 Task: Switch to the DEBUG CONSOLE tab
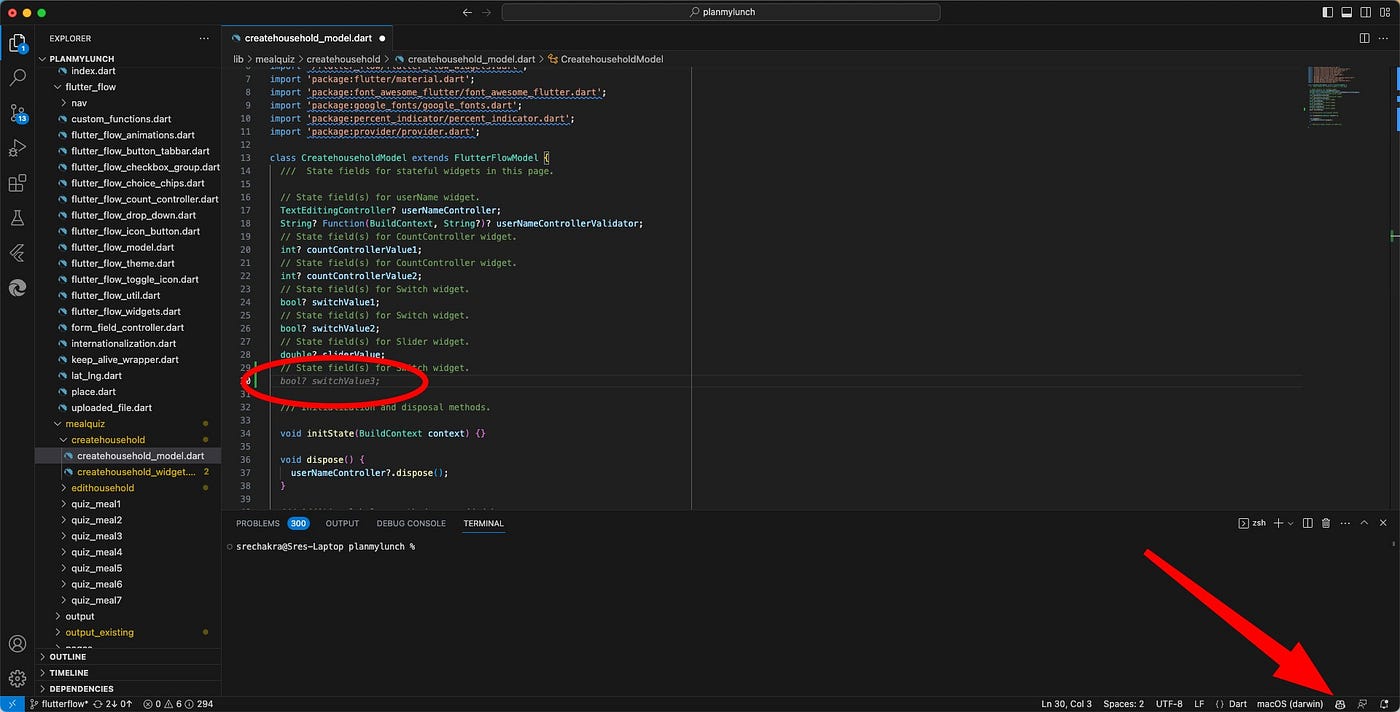click(411, 523)
